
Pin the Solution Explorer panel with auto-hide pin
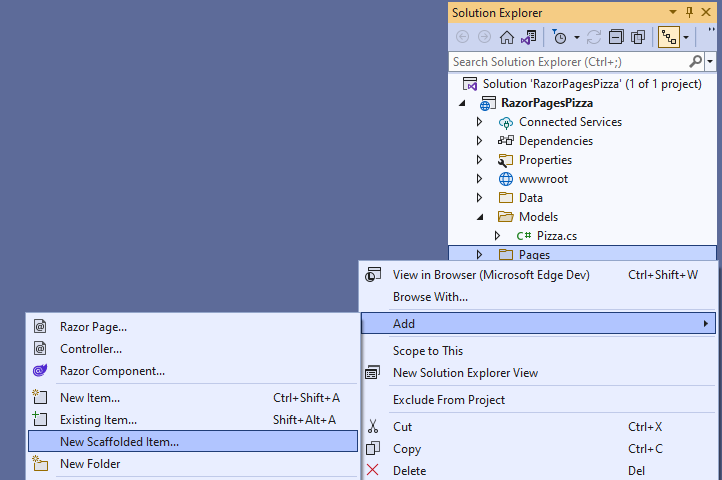(689, 12)
